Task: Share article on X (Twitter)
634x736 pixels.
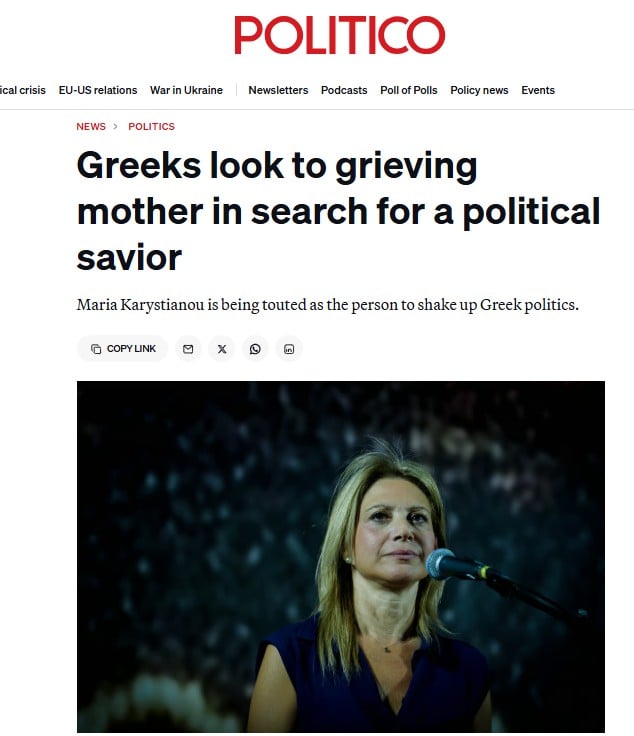Action: pos(222,349)
